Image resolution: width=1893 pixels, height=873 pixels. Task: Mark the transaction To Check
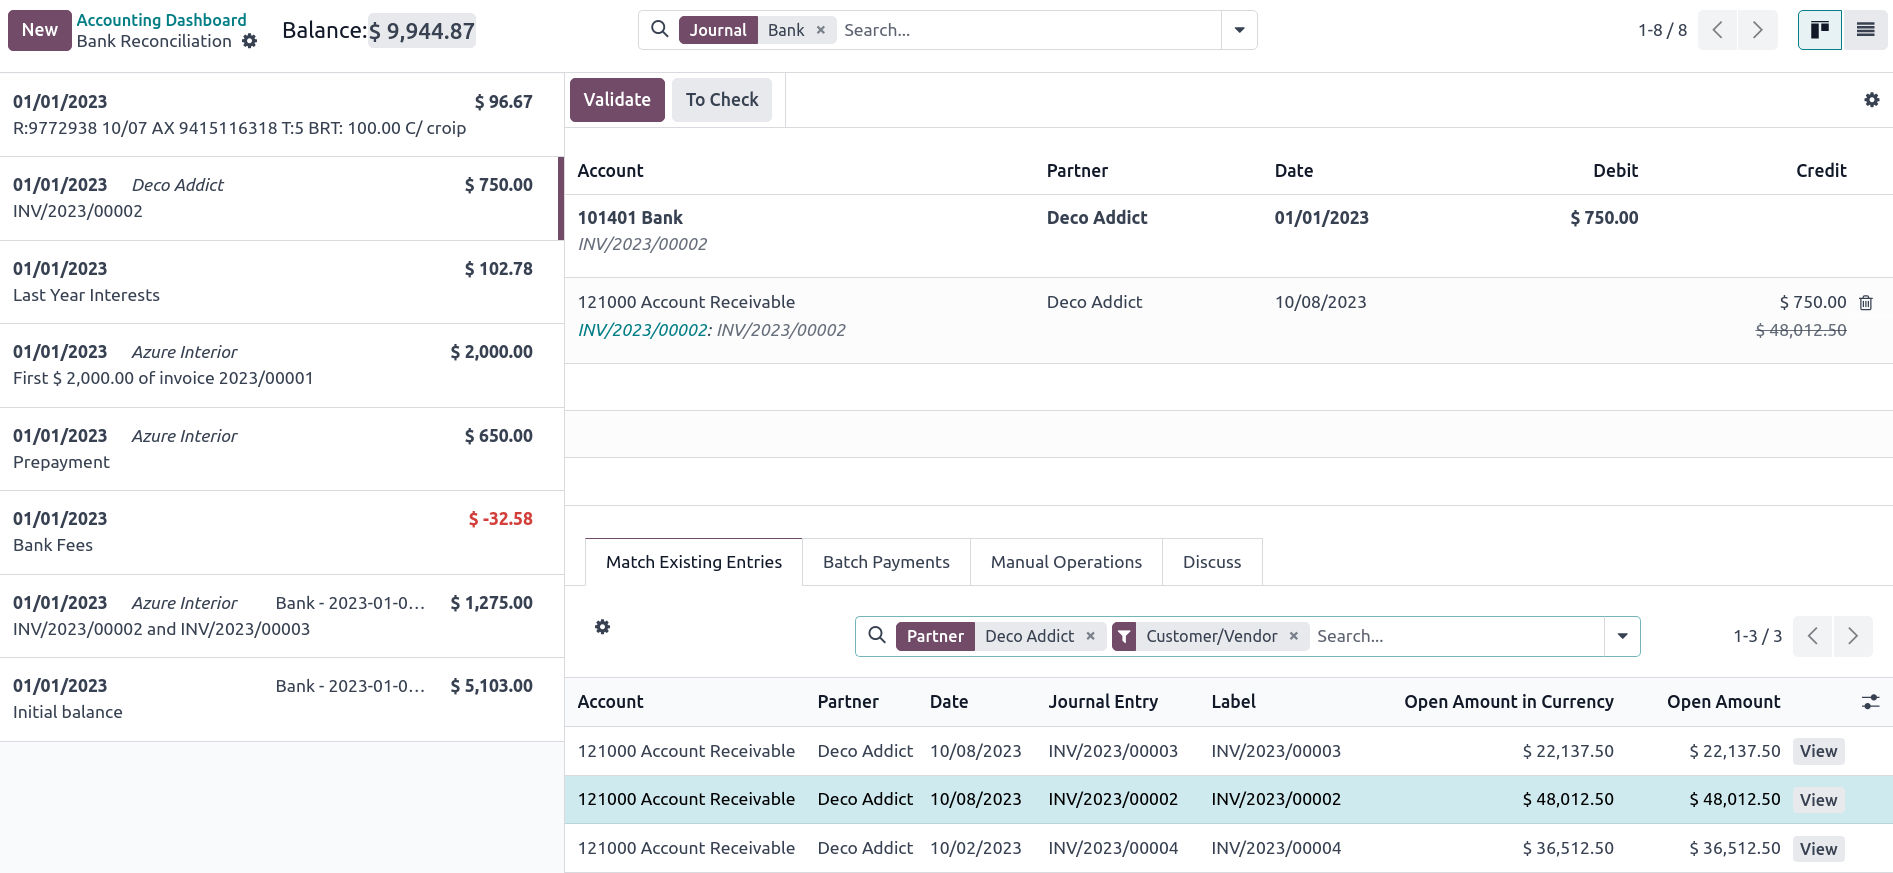point(721,100)
